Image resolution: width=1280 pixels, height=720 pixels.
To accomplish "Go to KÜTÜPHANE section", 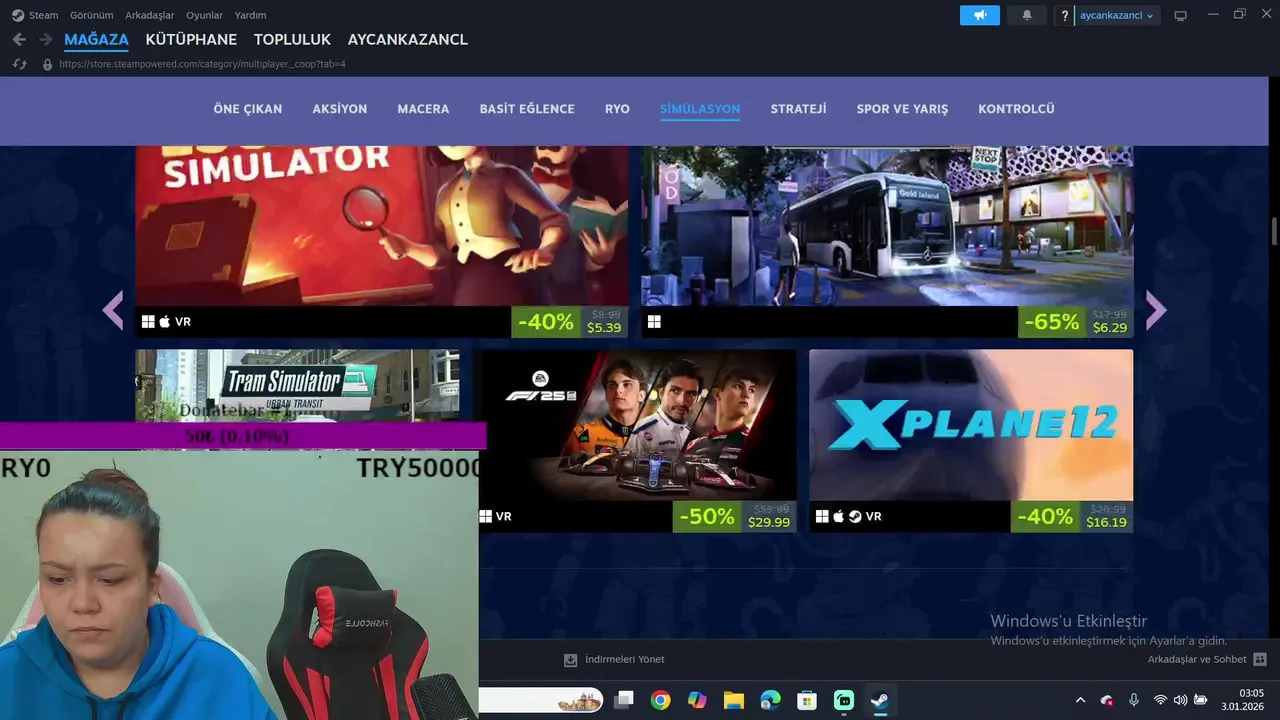I will point(191,39).
